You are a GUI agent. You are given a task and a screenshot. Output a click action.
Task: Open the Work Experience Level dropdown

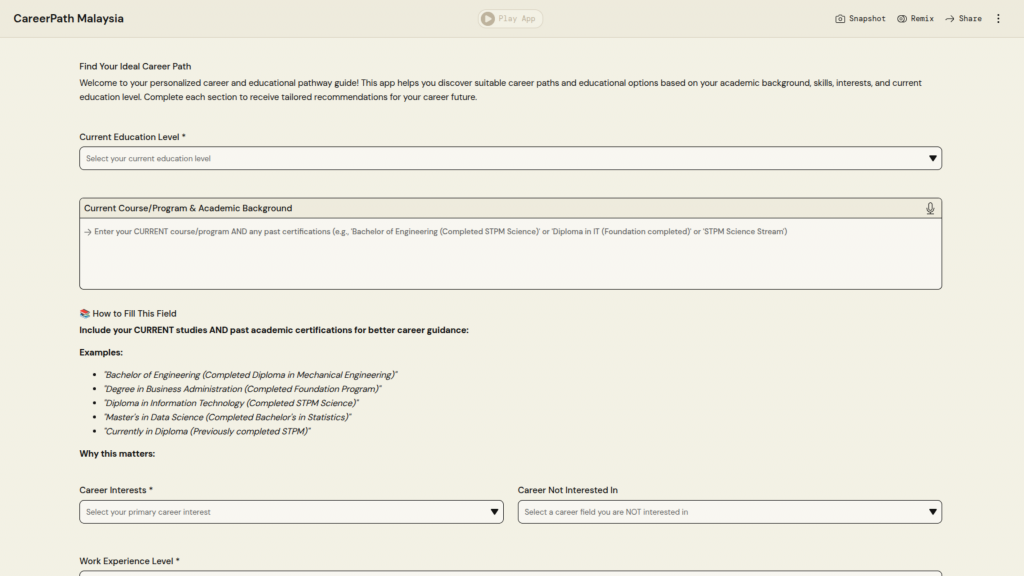click(x=510, y=573)
